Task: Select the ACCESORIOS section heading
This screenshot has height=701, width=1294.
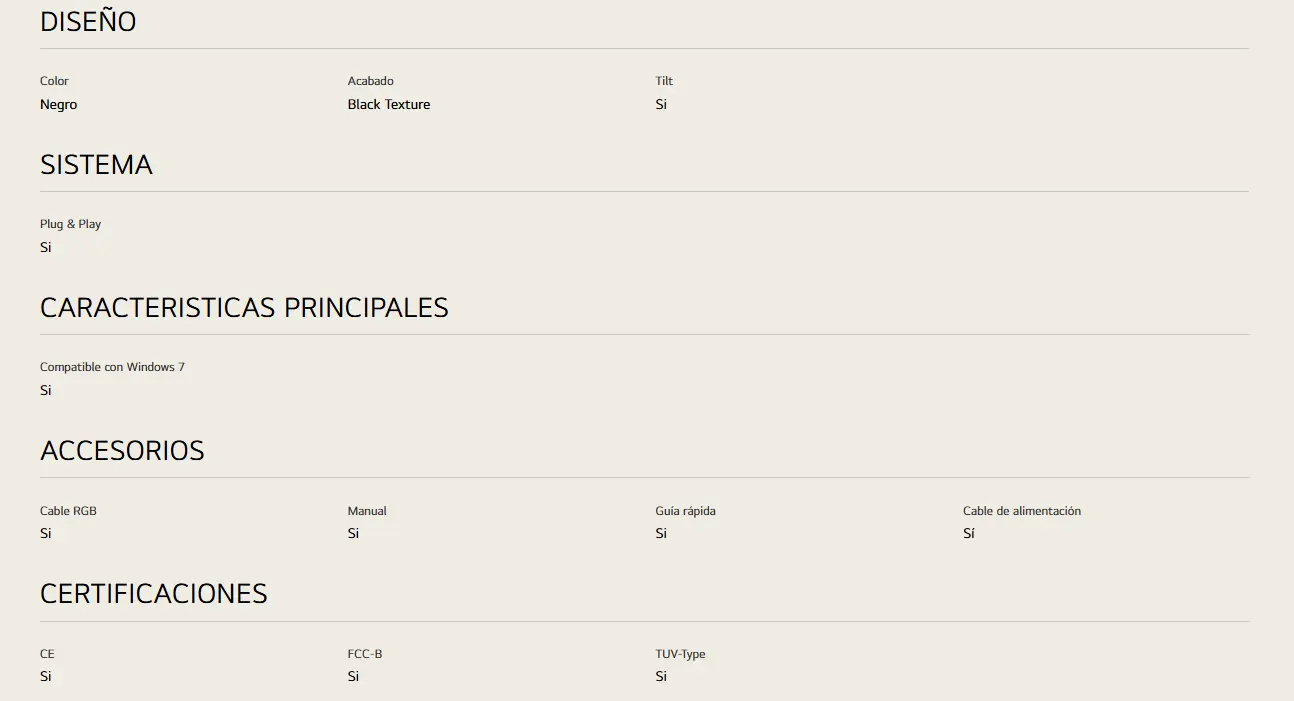Action: click(x=122, y=451)
